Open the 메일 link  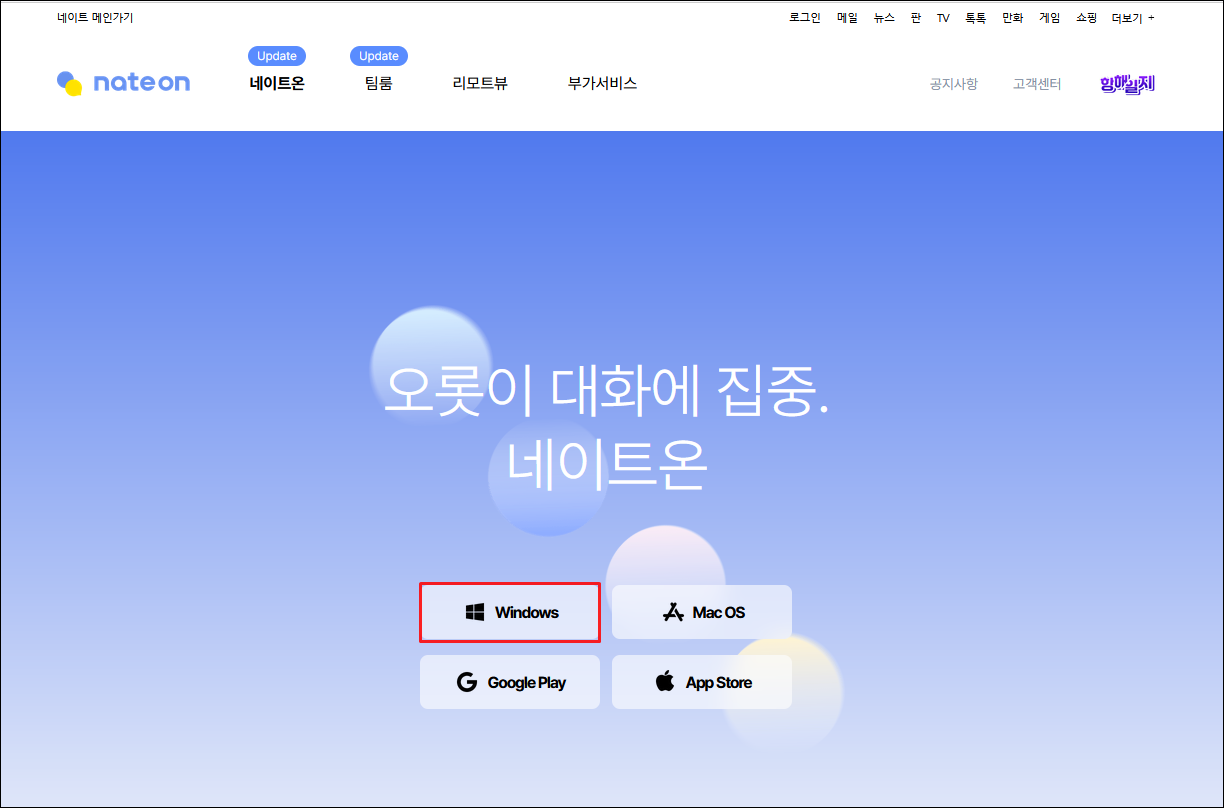pyautogui.click(x=847, y=18)
